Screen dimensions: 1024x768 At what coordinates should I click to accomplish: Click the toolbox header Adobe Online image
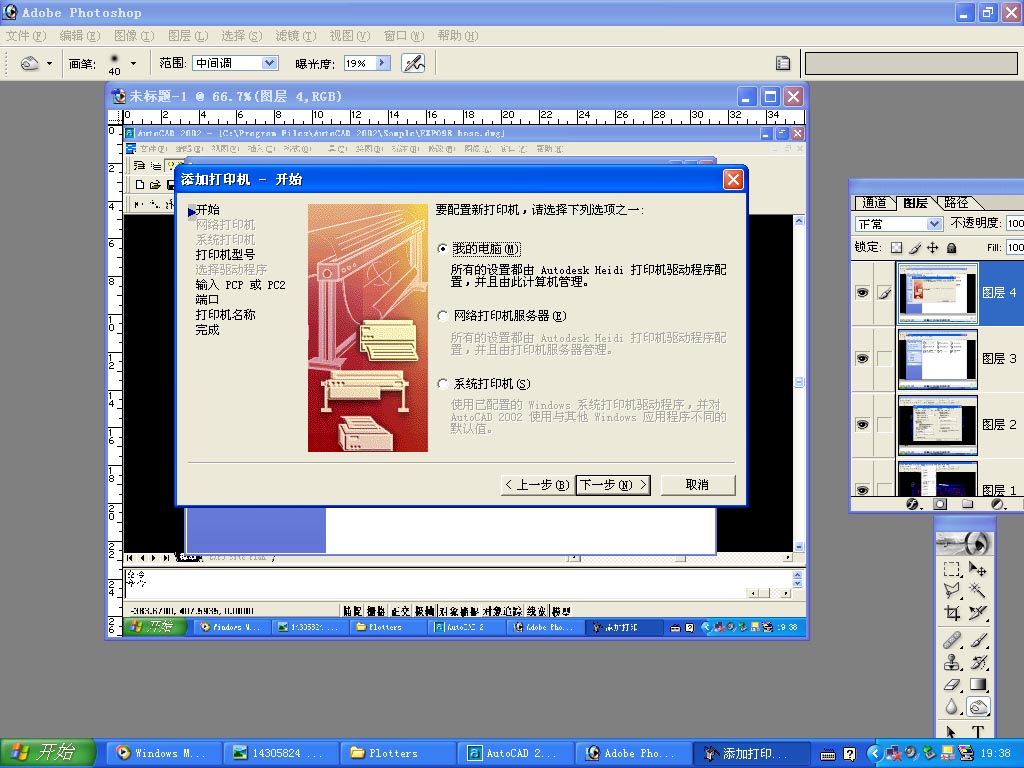(965, 542)
